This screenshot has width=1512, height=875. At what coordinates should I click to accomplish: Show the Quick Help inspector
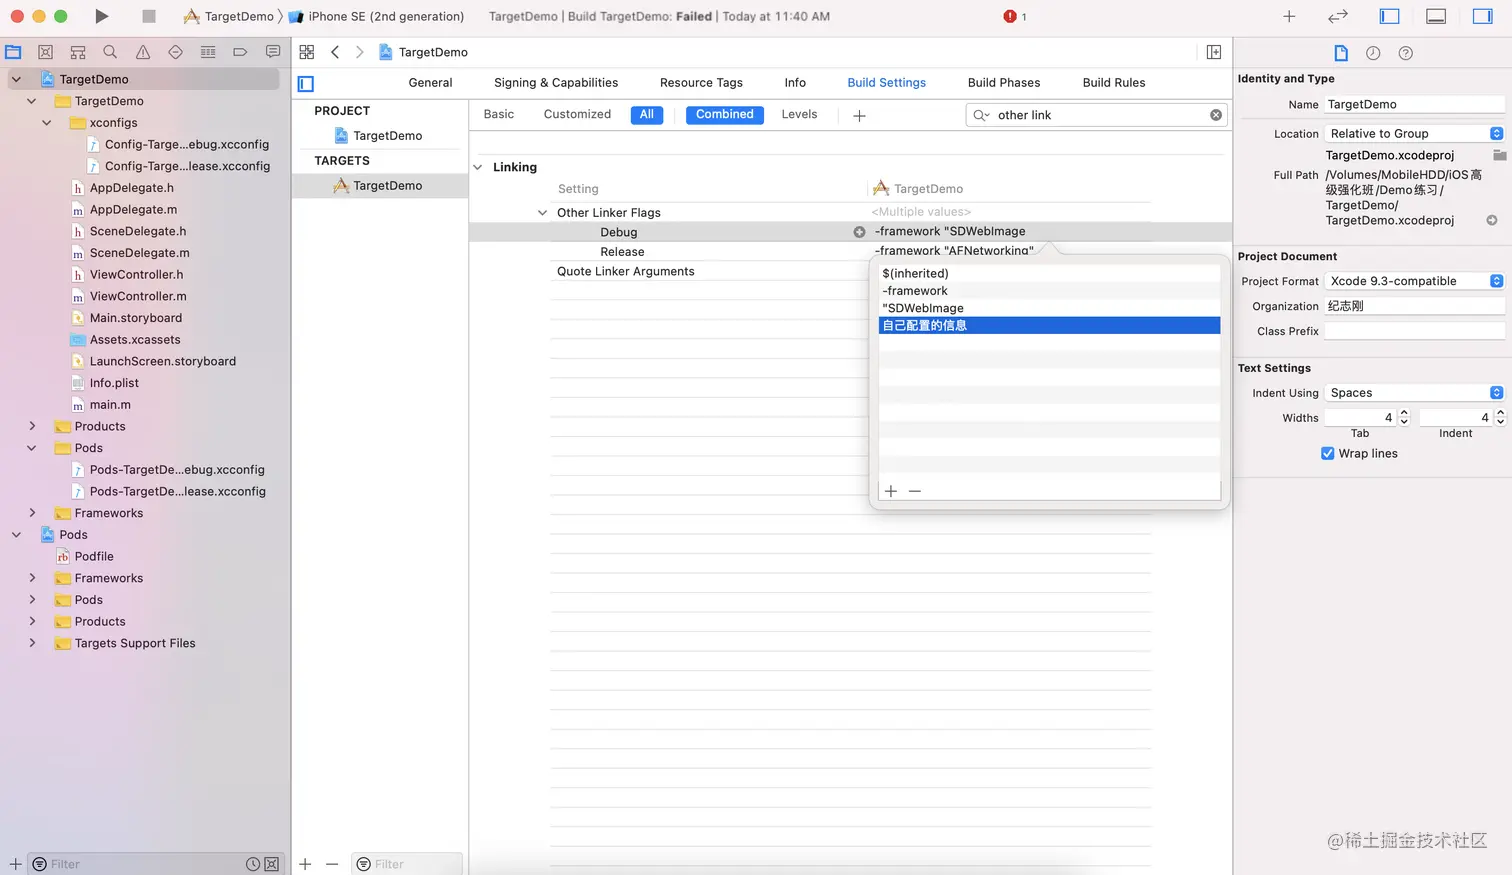coord(1406,53)
